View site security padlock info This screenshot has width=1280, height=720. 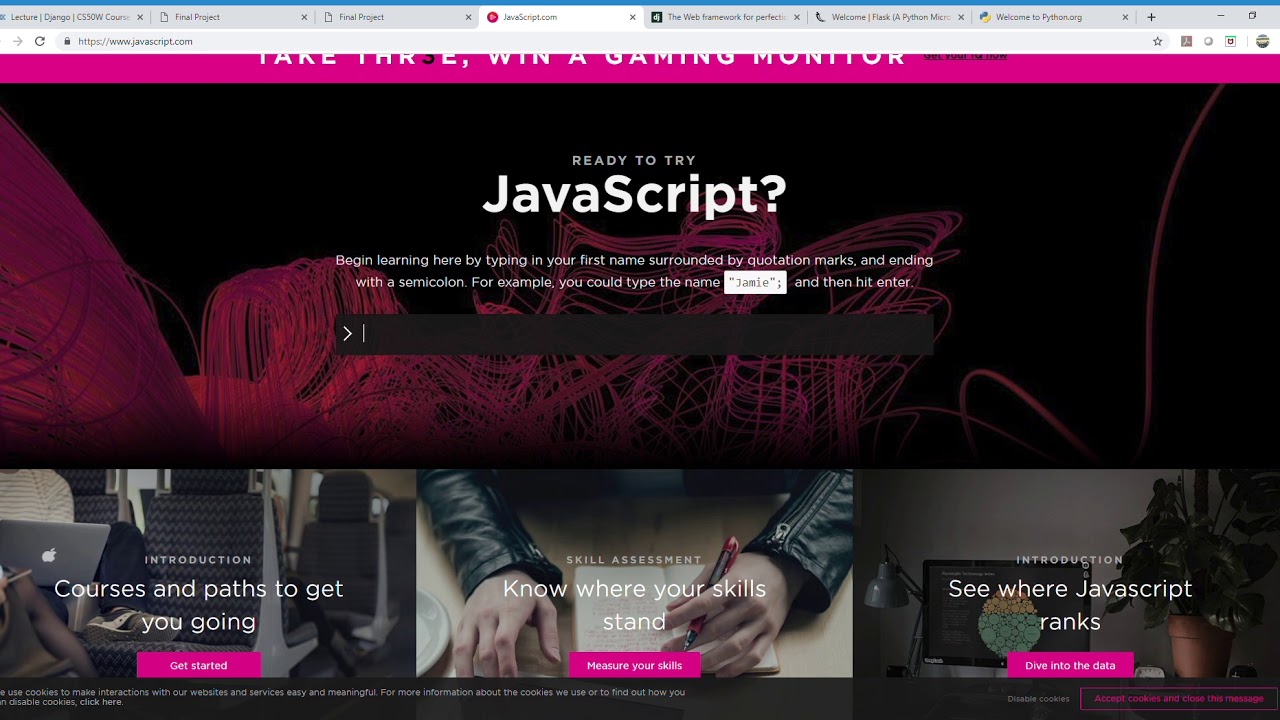pyautogui.click(x=67, y=41)
